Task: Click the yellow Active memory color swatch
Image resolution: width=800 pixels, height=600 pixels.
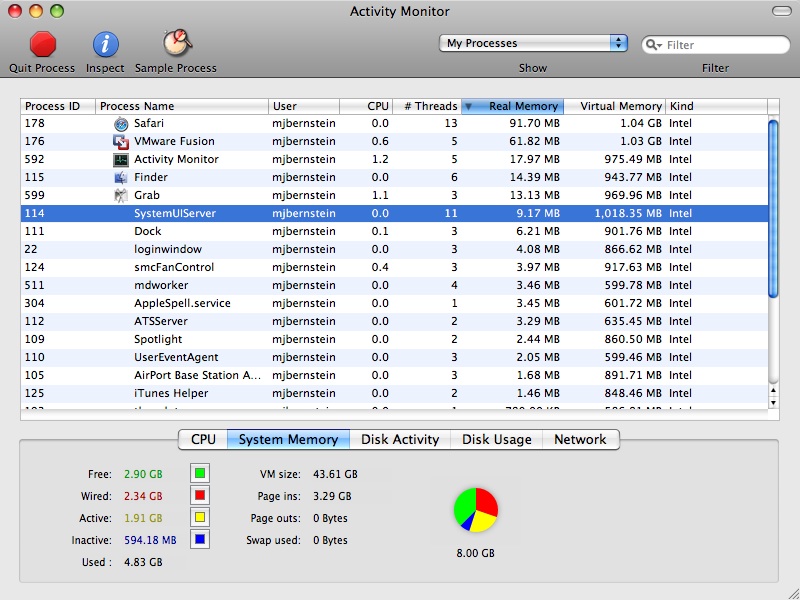Action: click(x=200, y=517)
